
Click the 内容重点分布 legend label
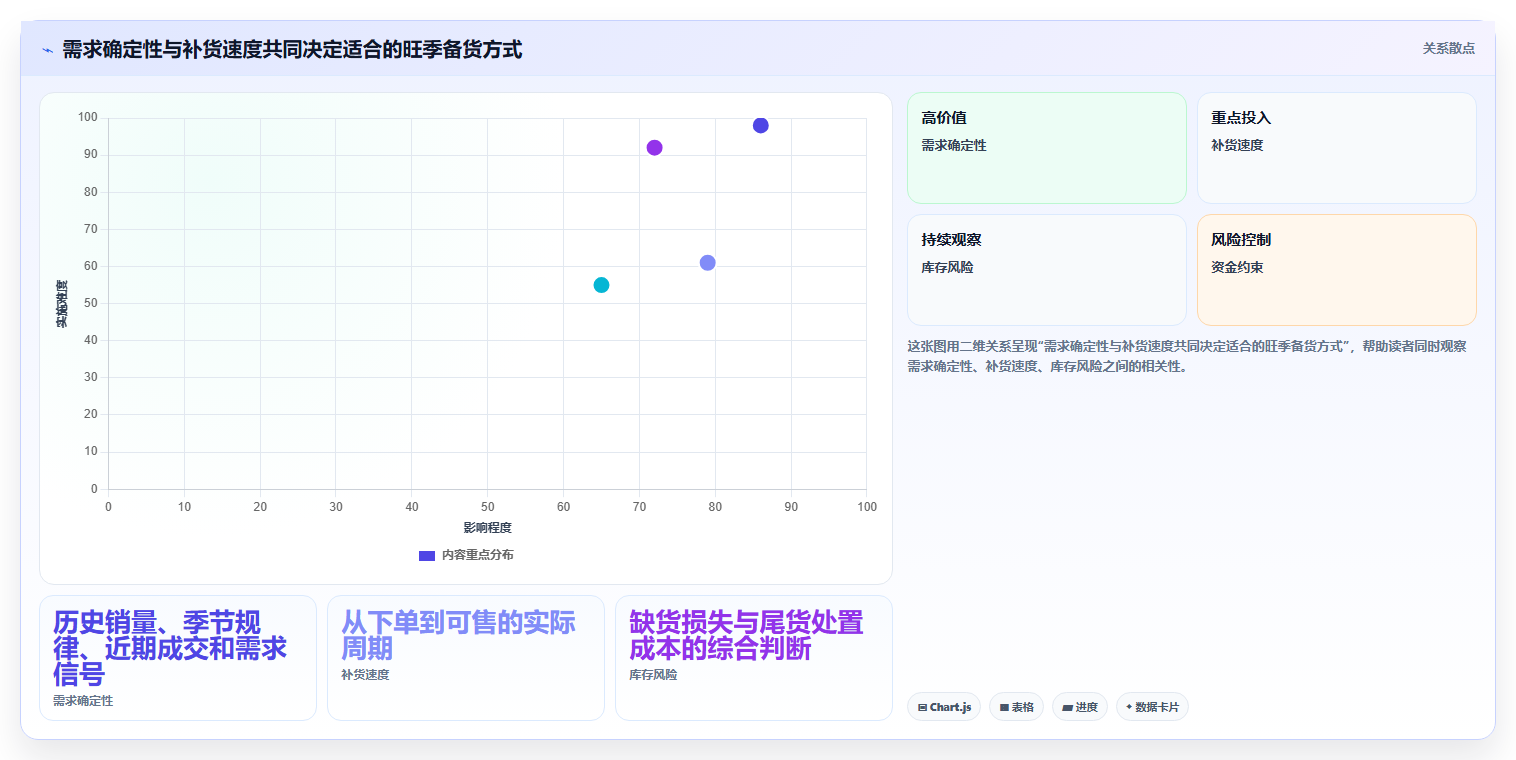(477, 555)
